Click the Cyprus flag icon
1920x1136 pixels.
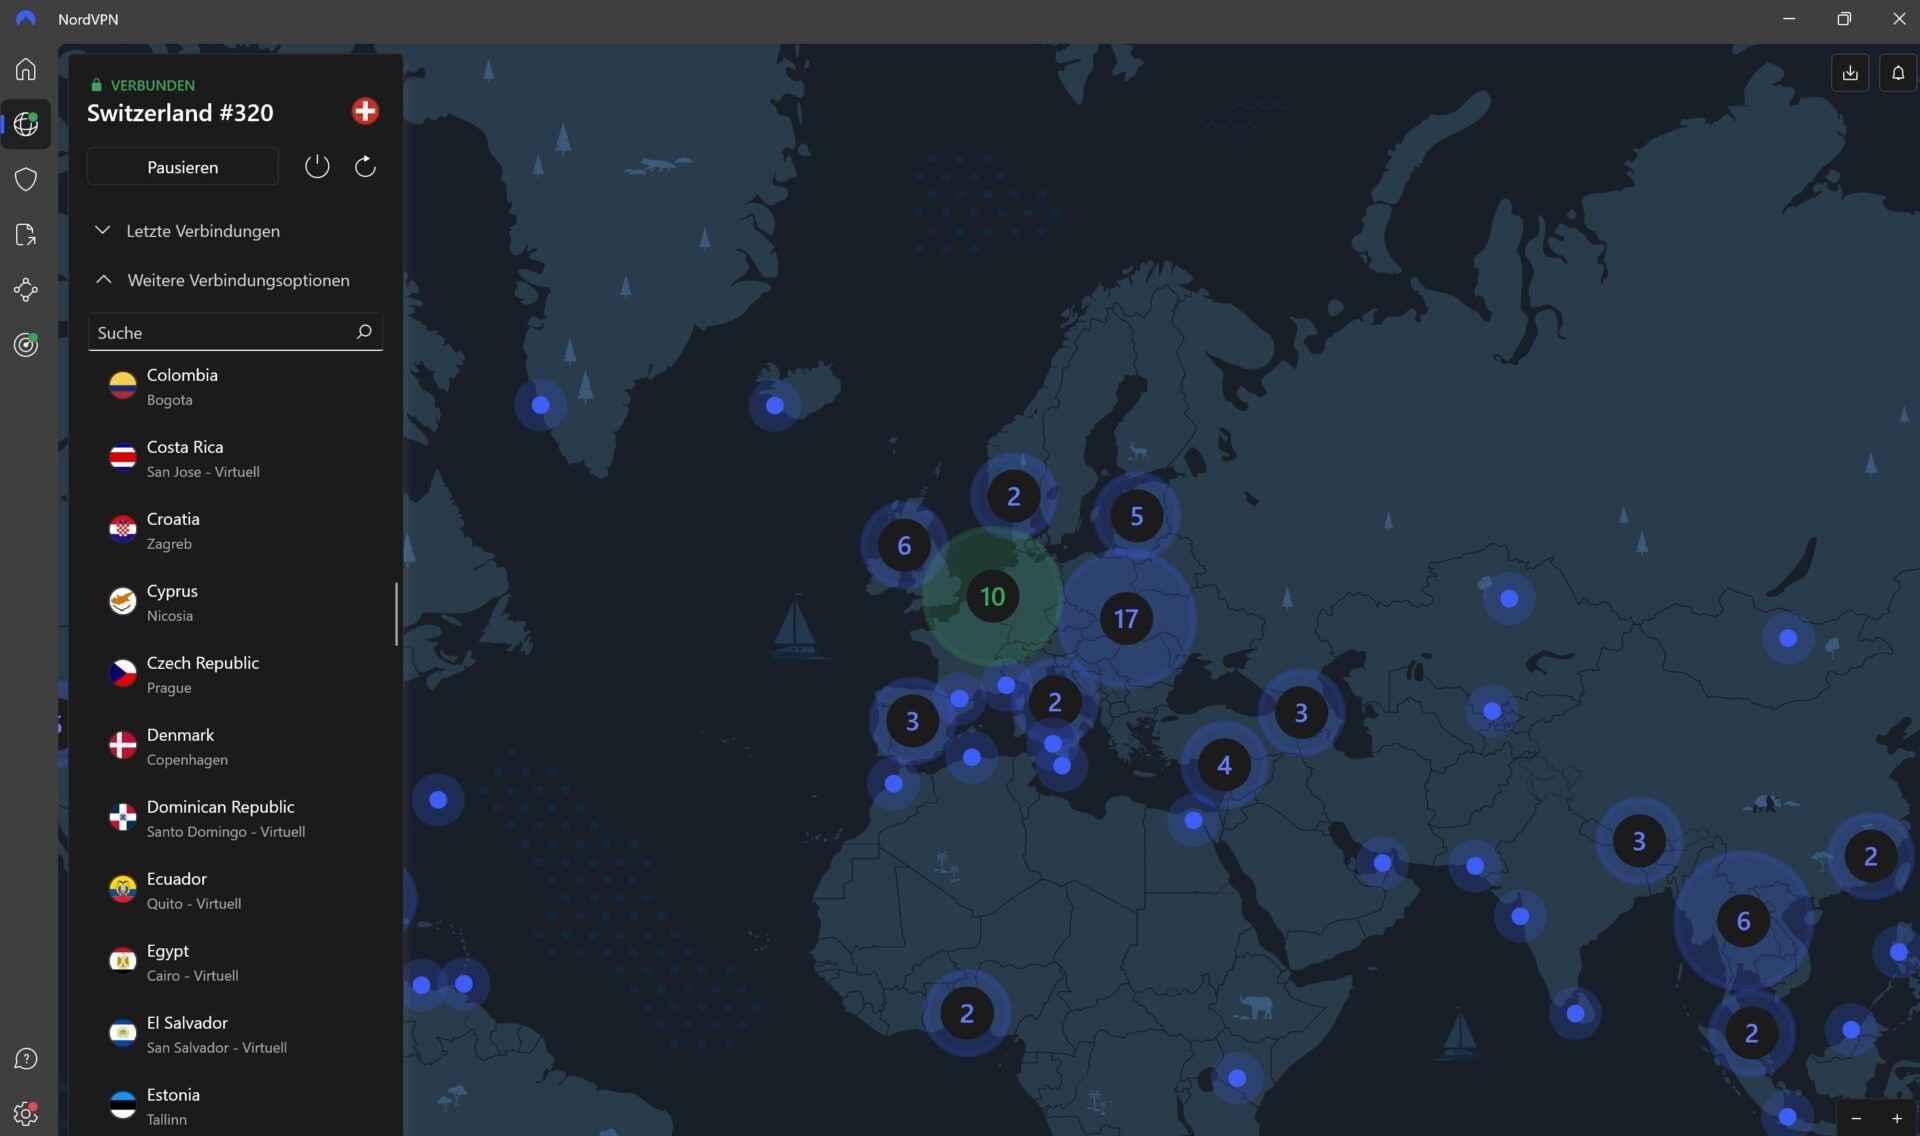tap(123, 601)
